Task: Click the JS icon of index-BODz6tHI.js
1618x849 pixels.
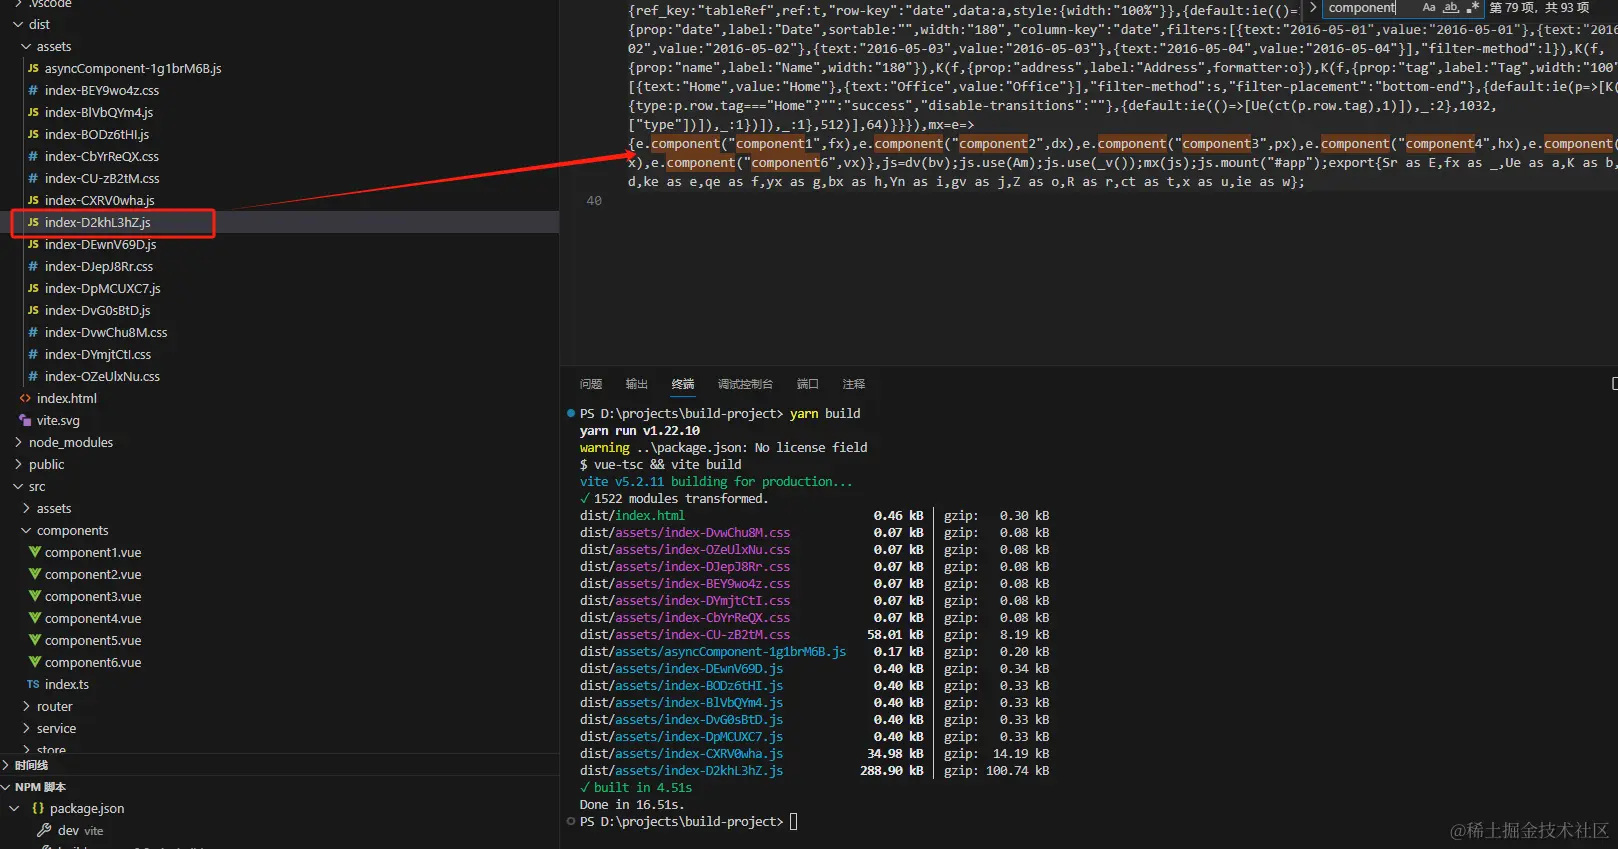Action: pos(34,134)
